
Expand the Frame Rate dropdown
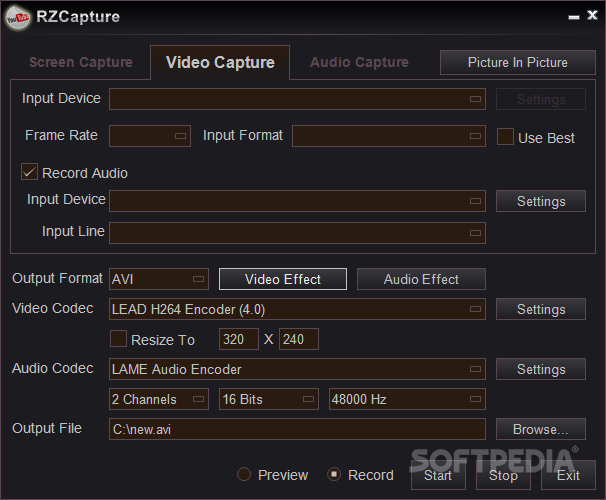(x=150, y=136)
